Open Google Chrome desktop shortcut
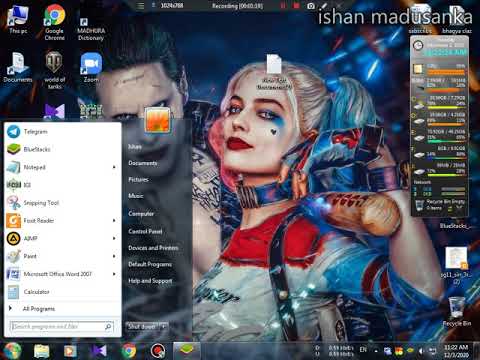The image size is (480, 360). pos(55,22)
